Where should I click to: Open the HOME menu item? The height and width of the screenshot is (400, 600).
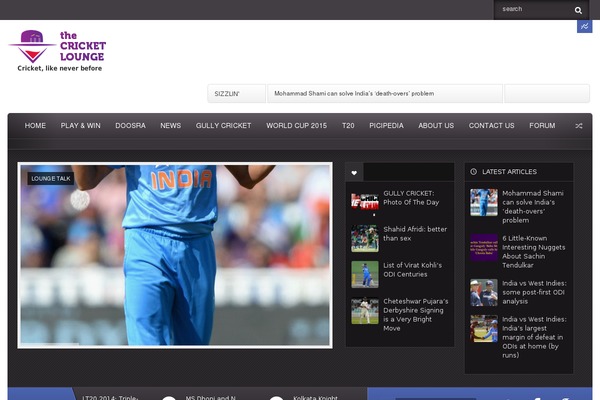point(35,126)
